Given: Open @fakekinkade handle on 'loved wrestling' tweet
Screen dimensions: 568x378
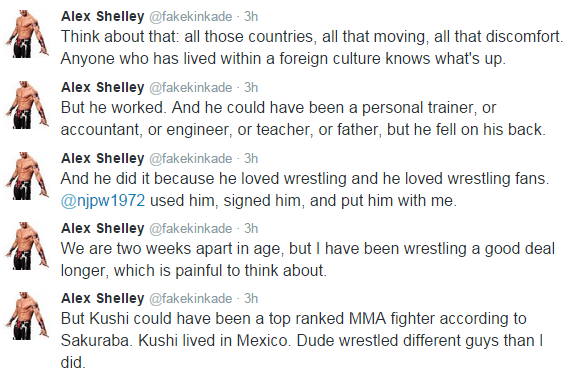Looking at the screenshot, I should tap(191, 159).
